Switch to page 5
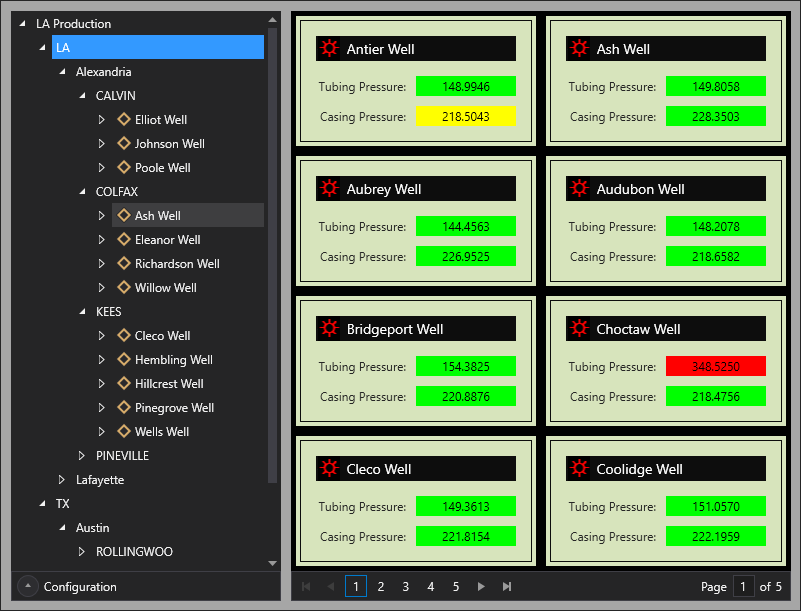Viewport: 801px width, 611px height. (456, 586)
